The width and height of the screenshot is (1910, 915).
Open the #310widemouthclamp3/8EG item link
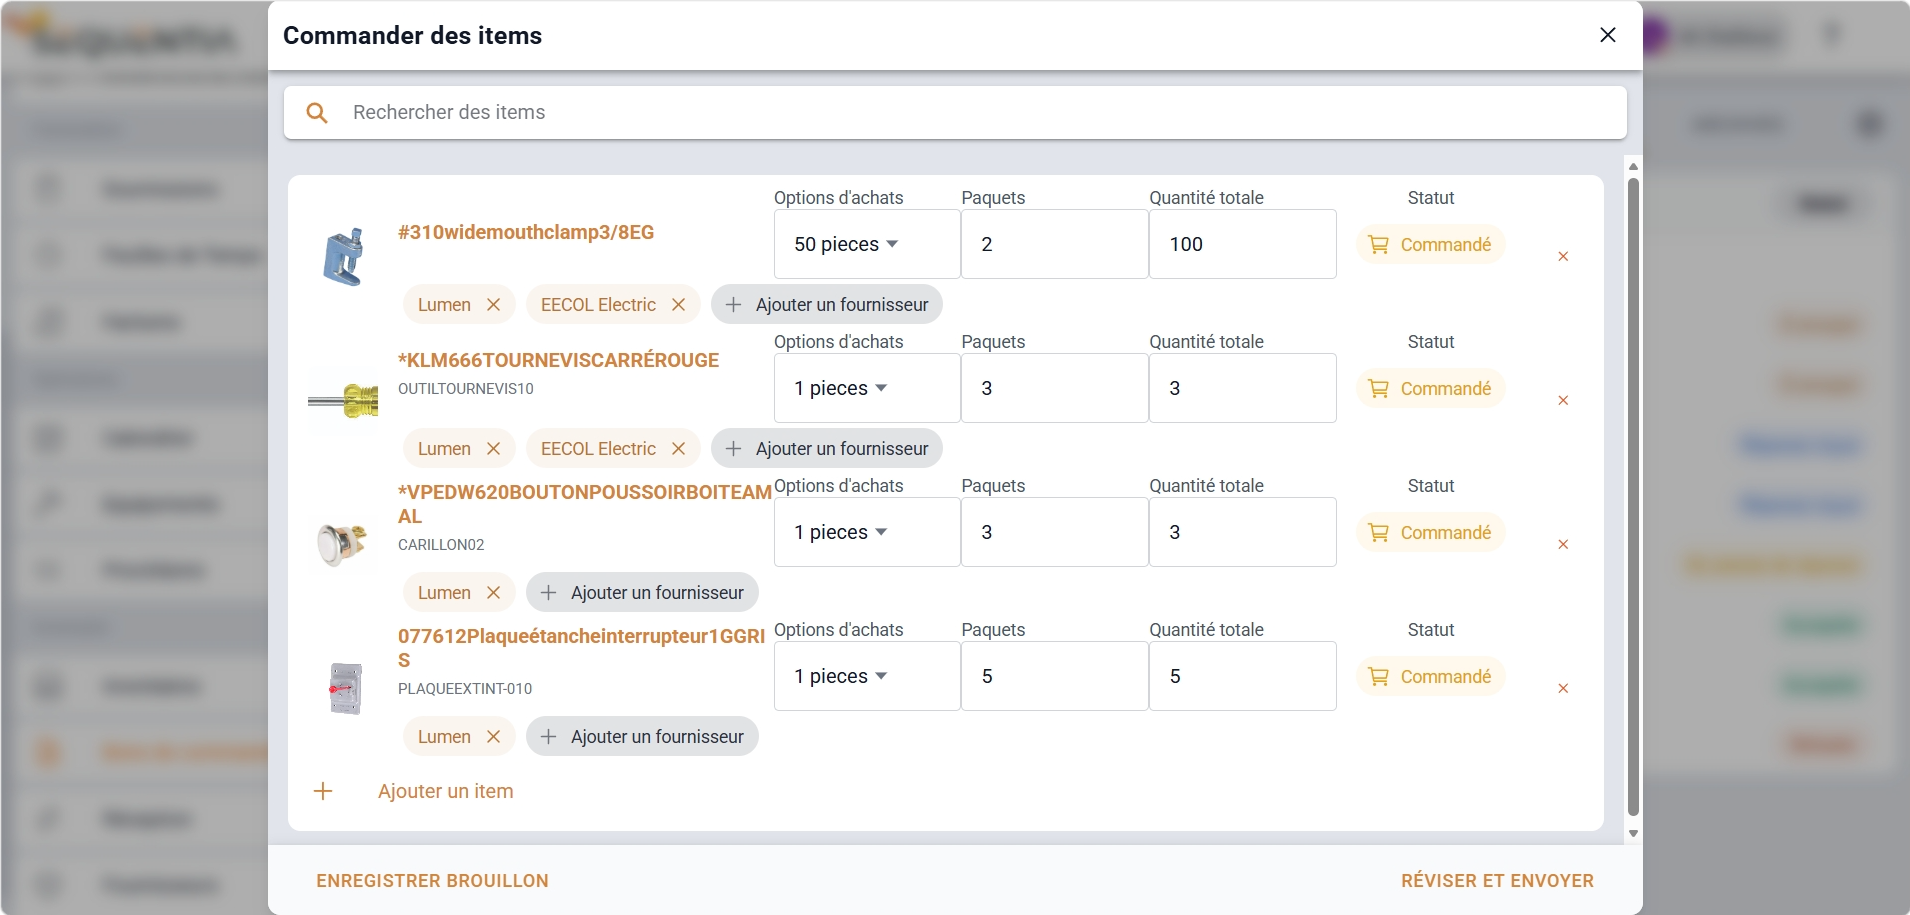(x=526, y=232)
